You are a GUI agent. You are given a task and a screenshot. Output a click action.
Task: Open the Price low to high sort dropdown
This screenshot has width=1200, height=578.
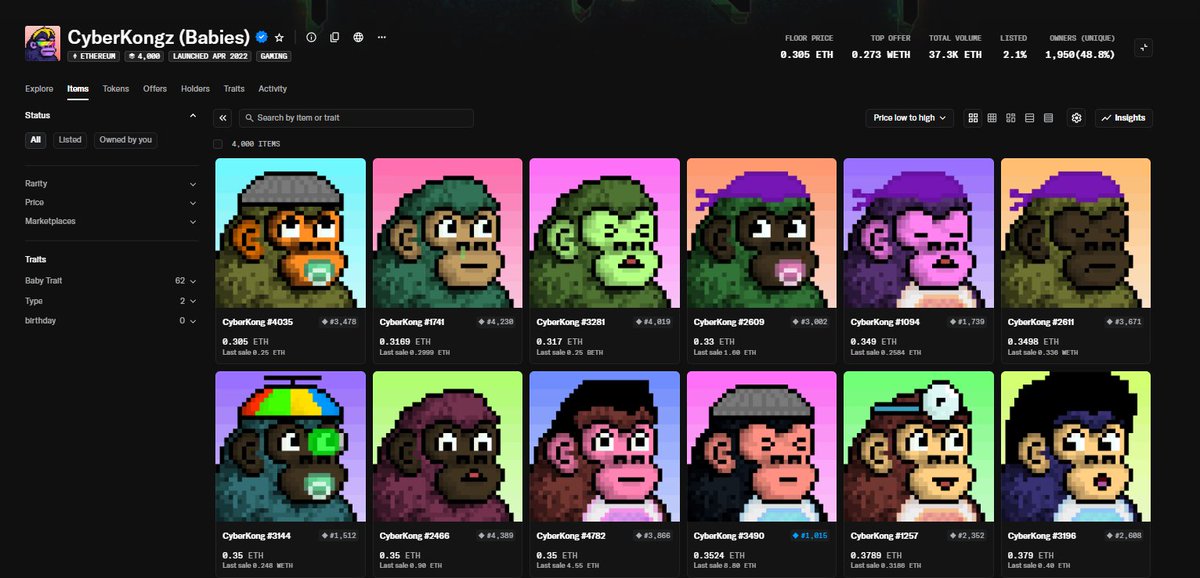tap(910, 118)
